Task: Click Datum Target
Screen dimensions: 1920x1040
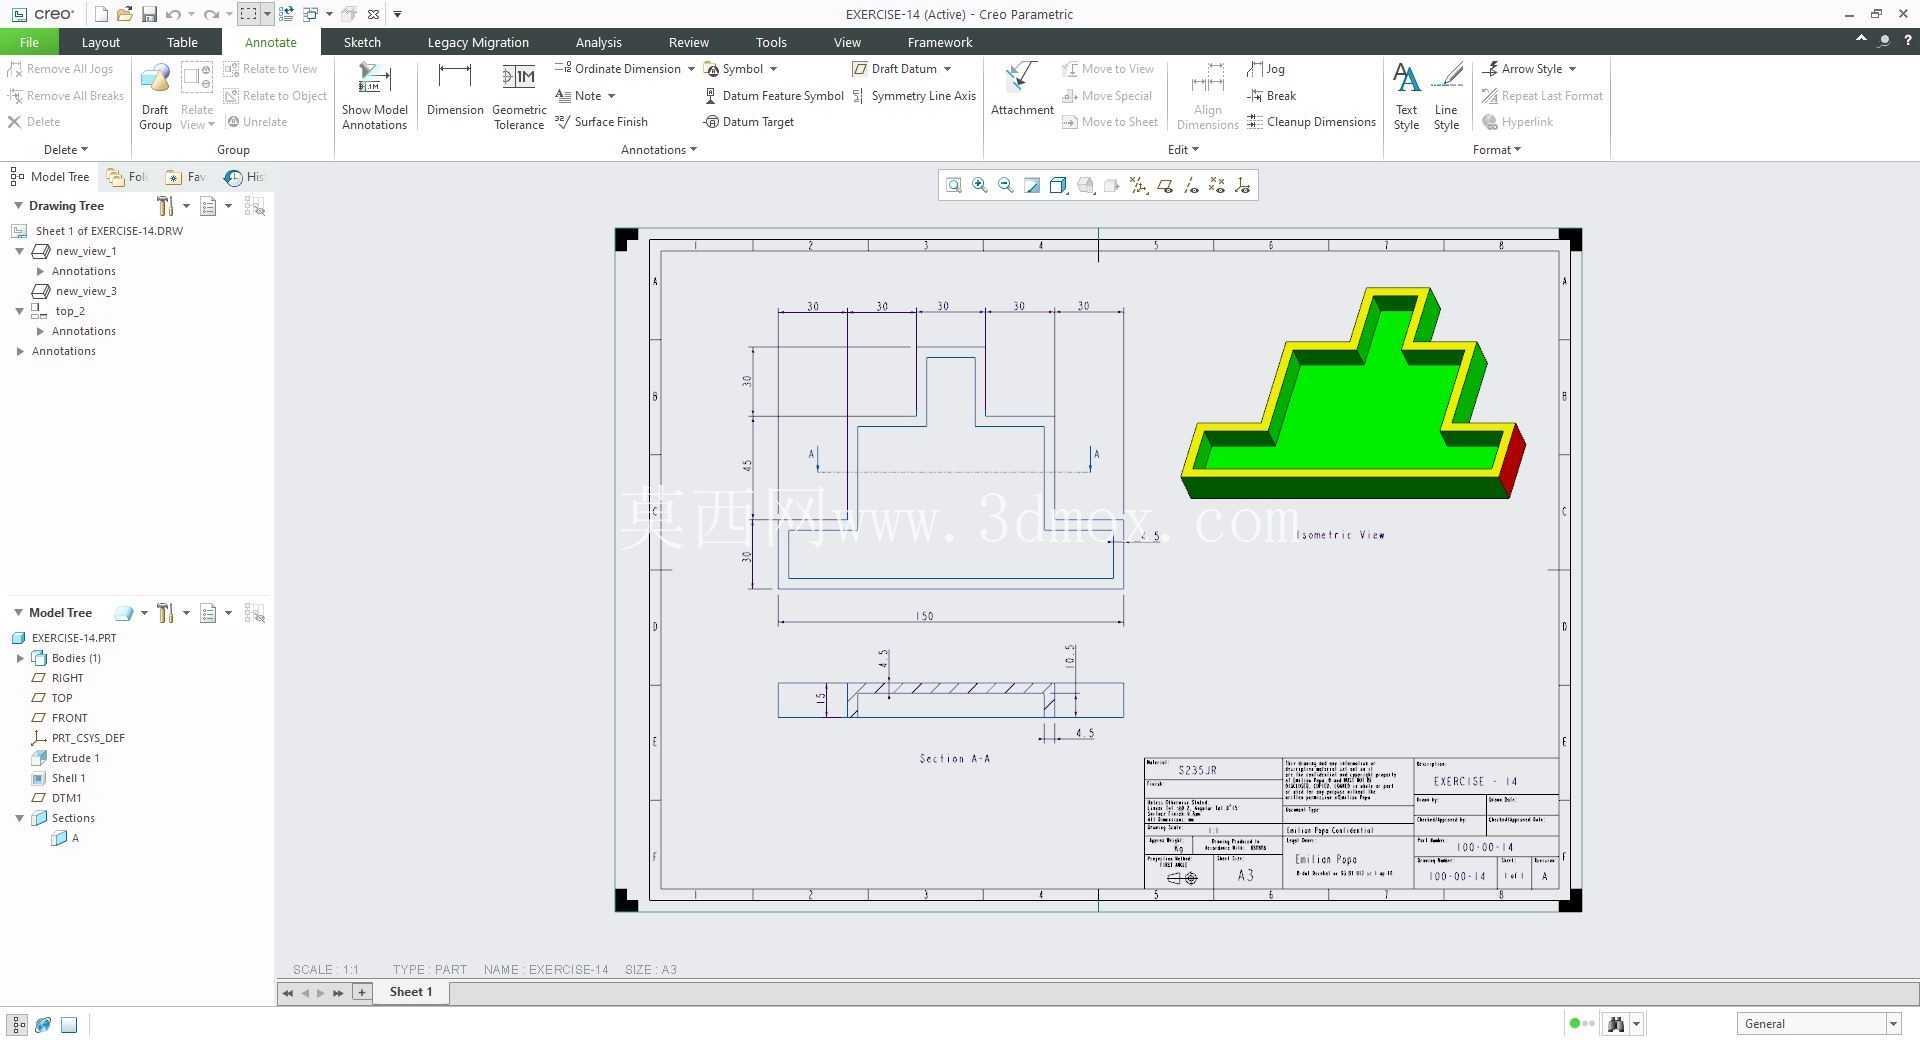Action: [749, 122]
